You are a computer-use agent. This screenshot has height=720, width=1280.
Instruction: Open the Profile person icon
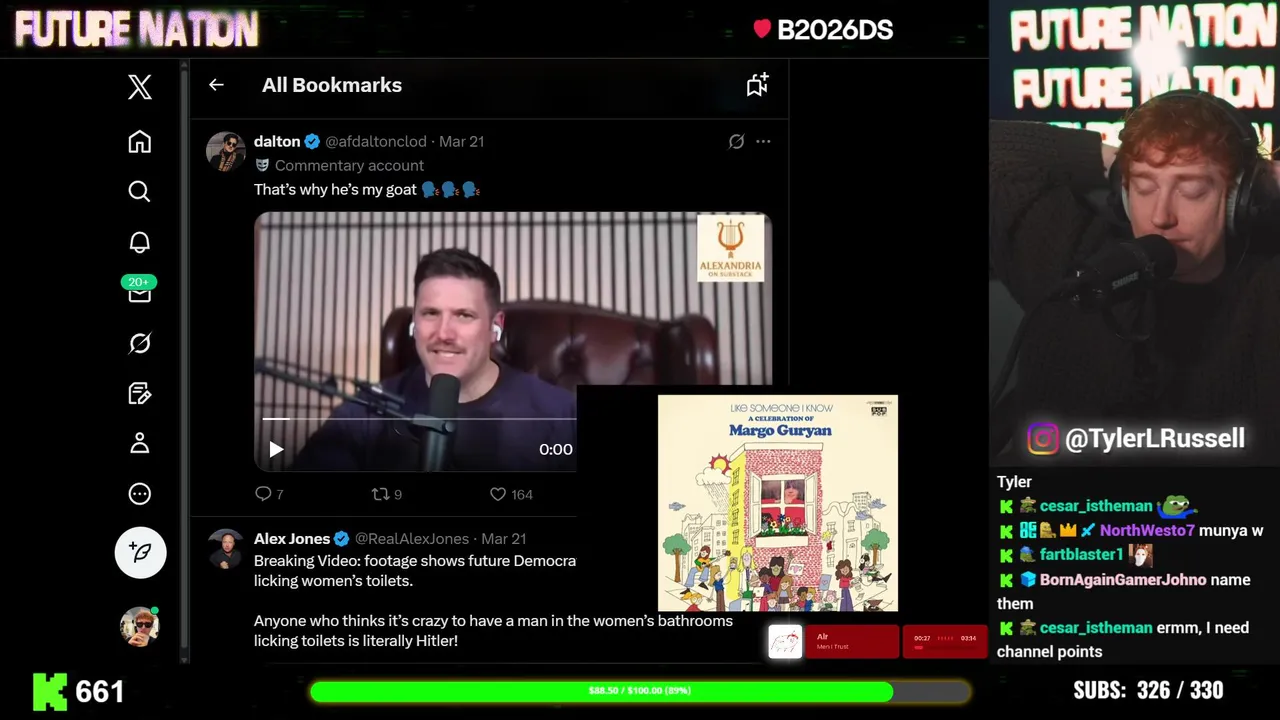point(140,443)
